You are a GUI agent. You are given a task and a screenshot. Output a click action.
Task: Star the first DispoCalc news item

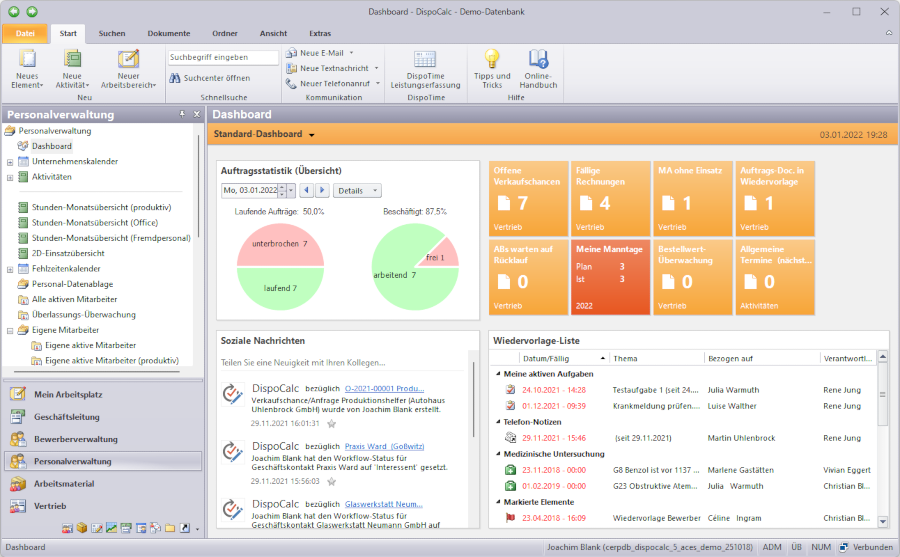[x=331, y=424]
